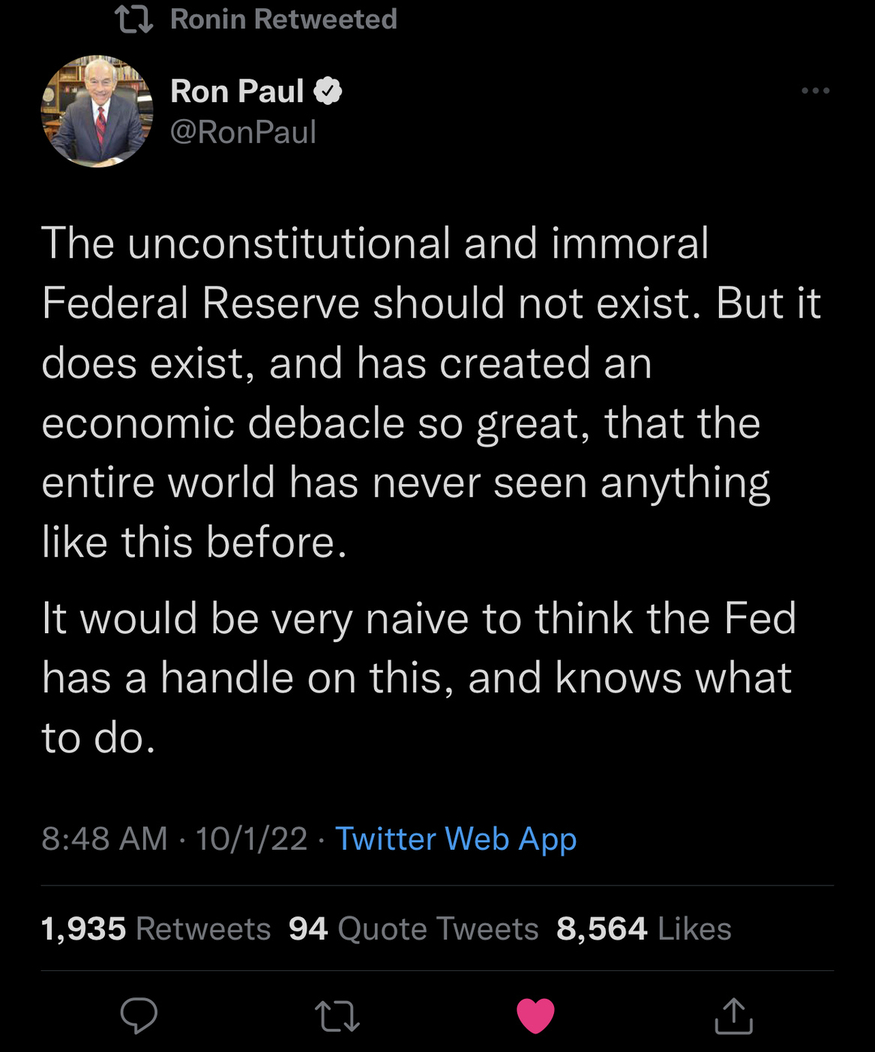This screenshot has height=1052, width=875.
Task: Click the @RonPaul handle
Action: (243, 131)
